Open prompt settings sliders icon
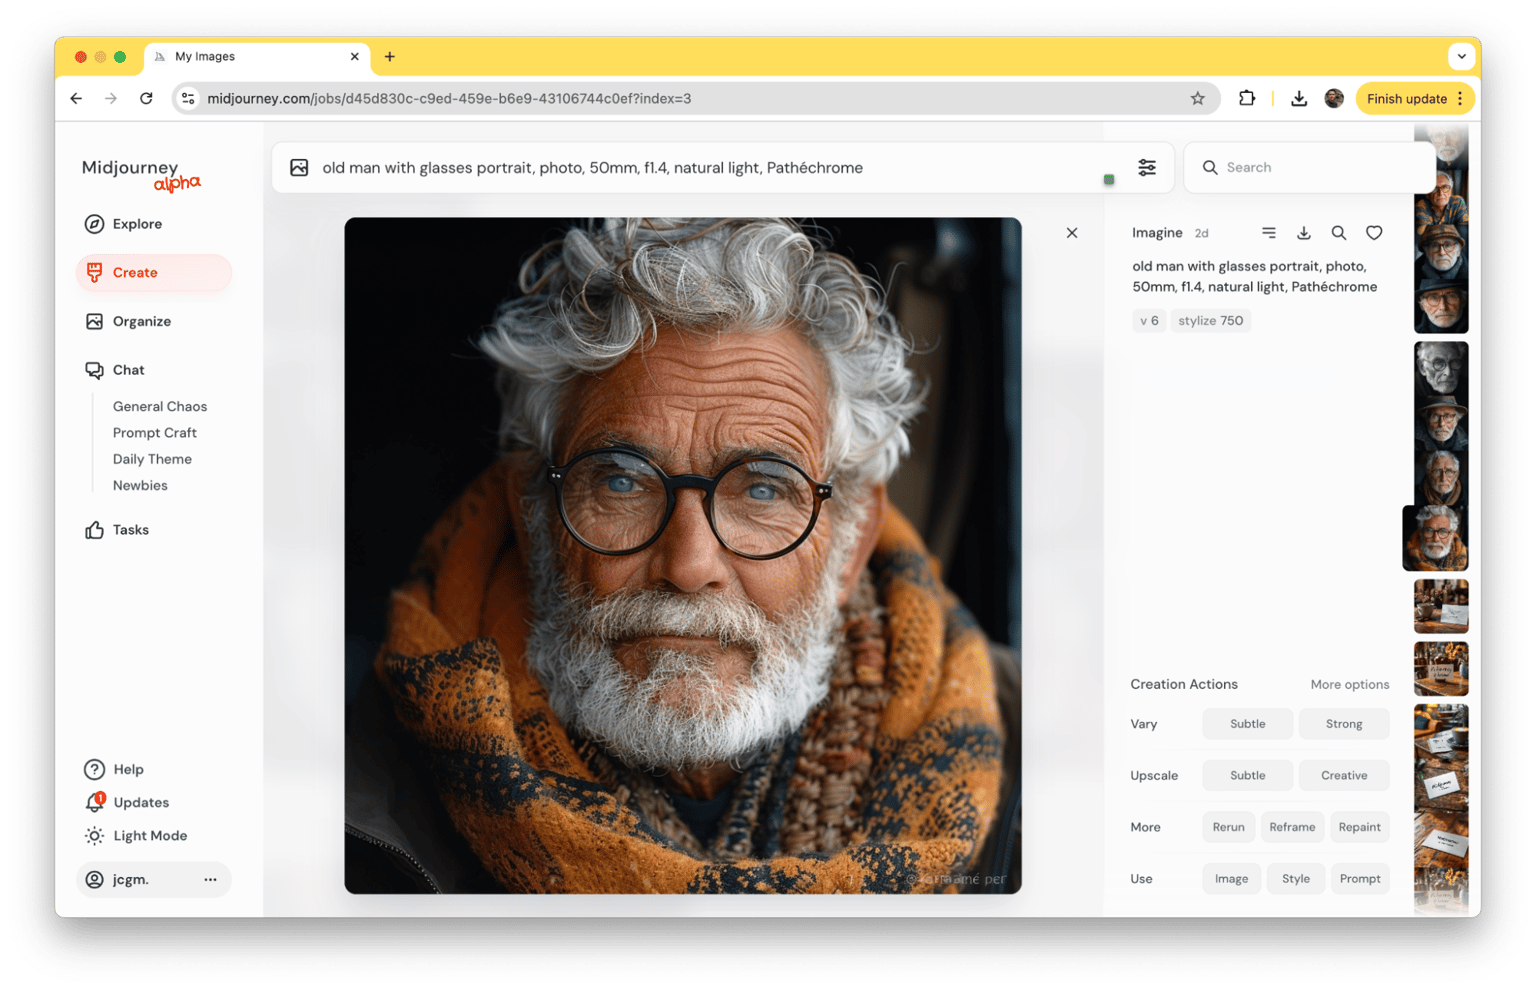The height and width of the screenshot is (990, 1536). tap(1147, 168)
